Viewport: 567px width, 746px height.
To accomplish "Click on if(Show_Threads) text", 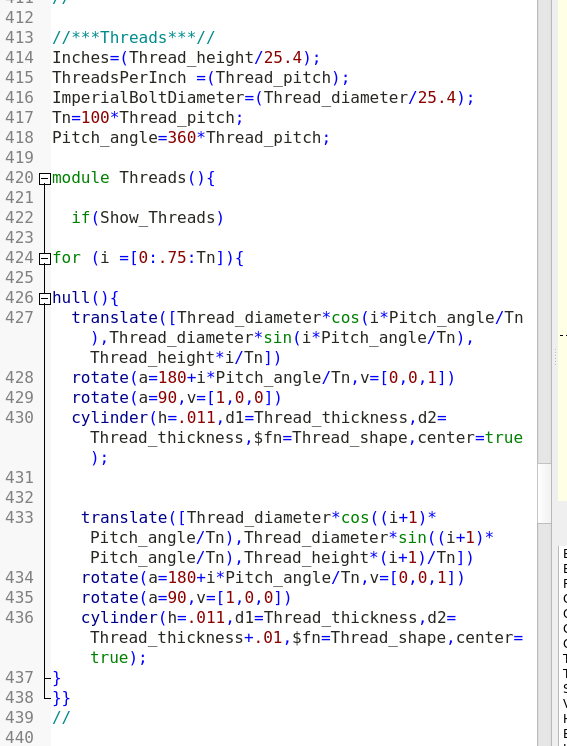I will pyautogui.click(x=147, y=217).
